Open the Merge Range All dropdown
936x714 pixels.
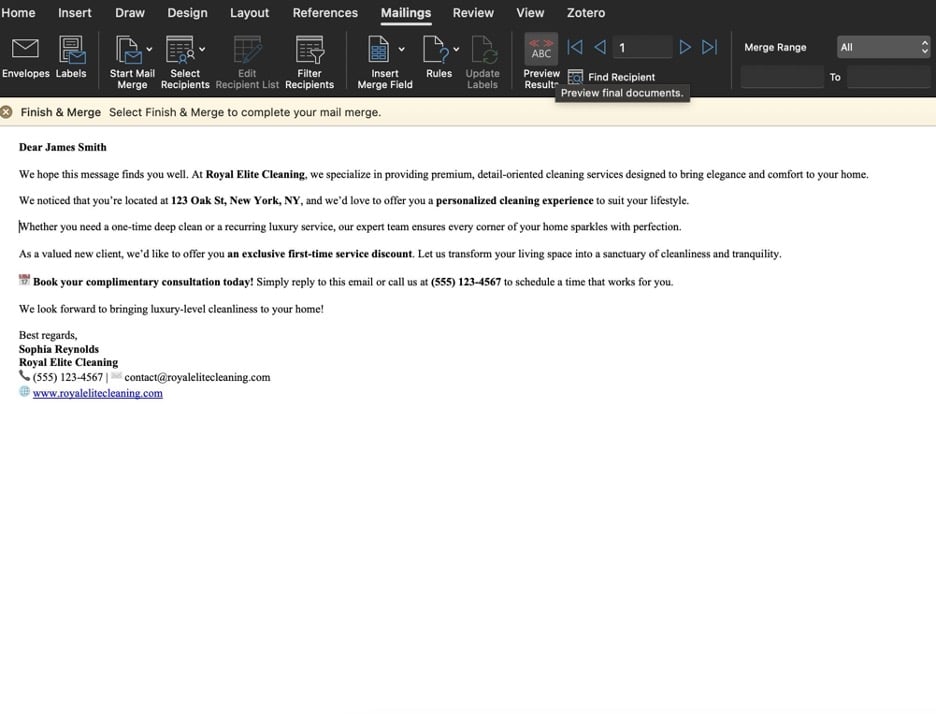point(882,46)
